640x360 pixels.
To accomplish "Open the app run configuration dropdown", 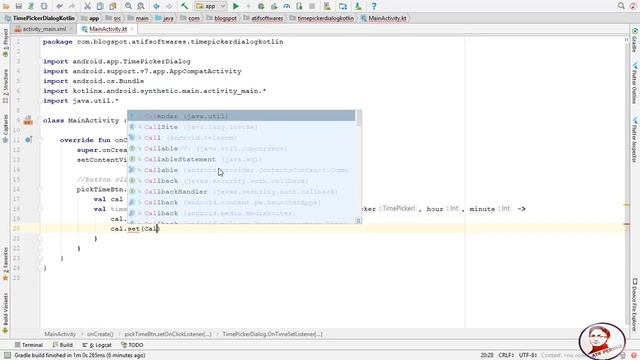I will tap(211, 6).
